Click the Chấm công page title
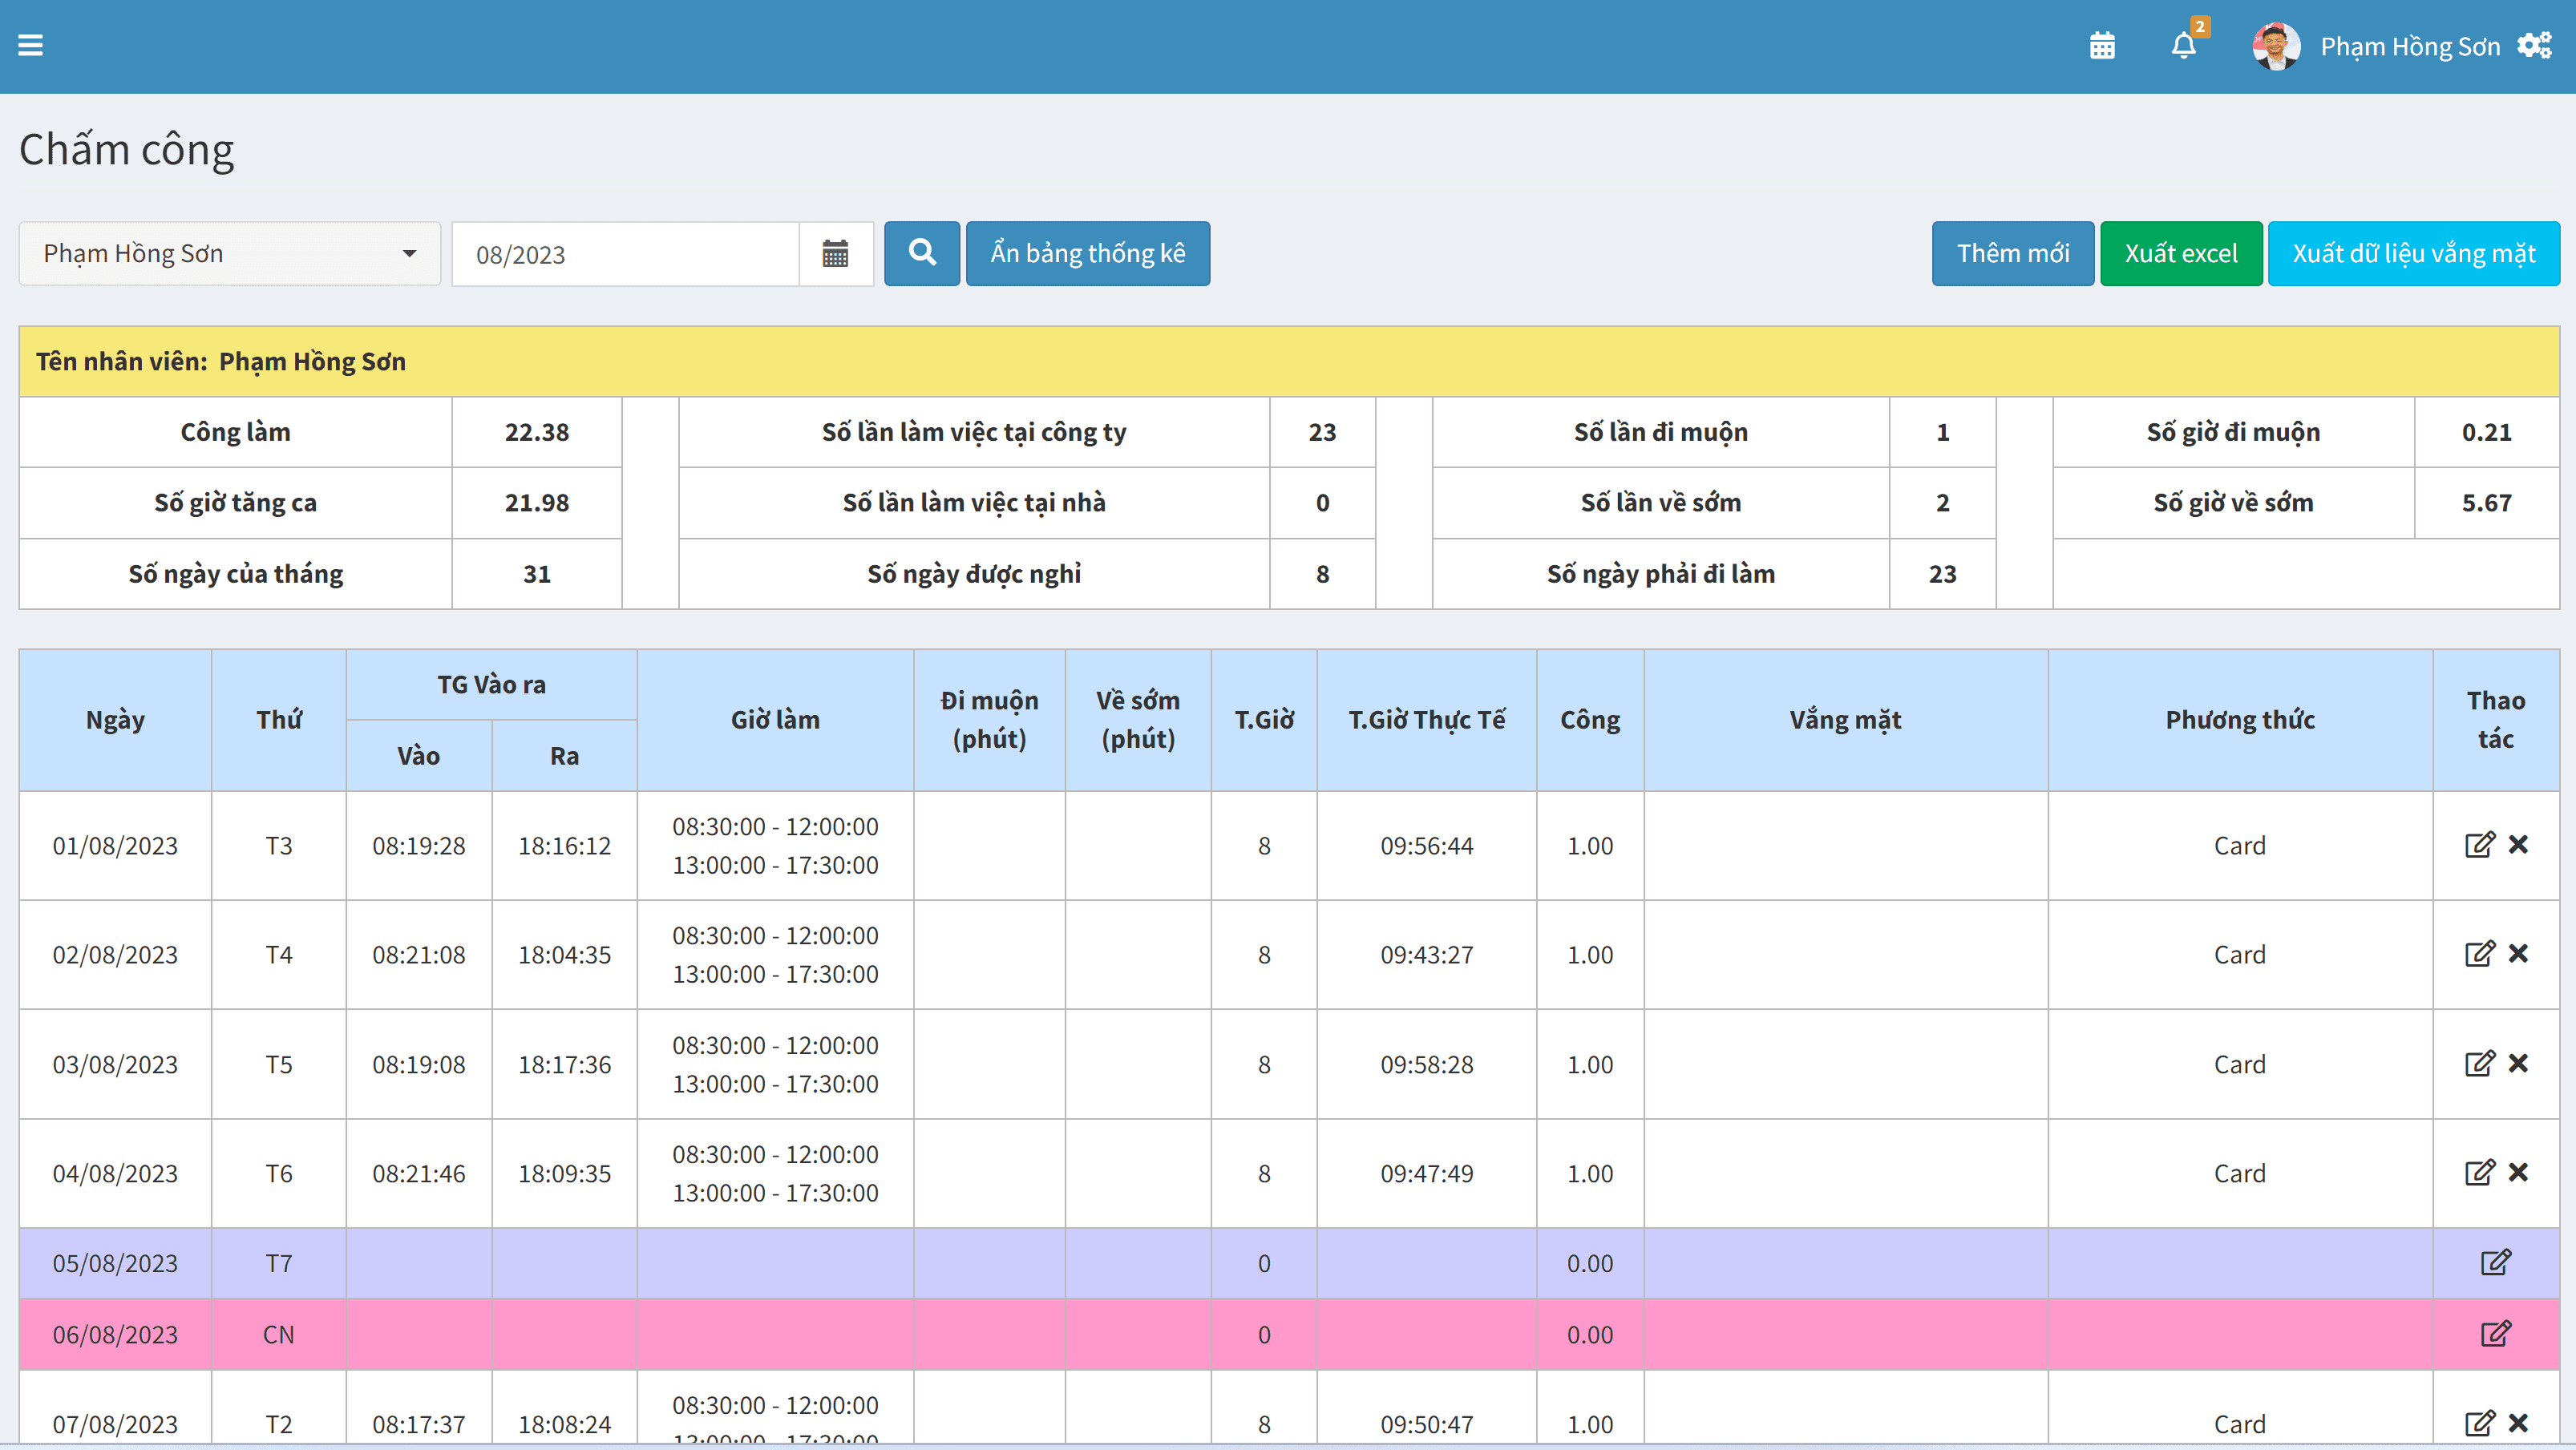 [127, 150]
